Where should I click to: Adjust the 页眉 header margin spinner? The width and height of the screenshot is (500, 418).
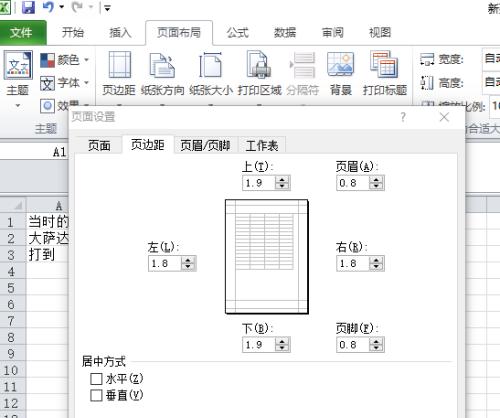[x=376, y=183]
